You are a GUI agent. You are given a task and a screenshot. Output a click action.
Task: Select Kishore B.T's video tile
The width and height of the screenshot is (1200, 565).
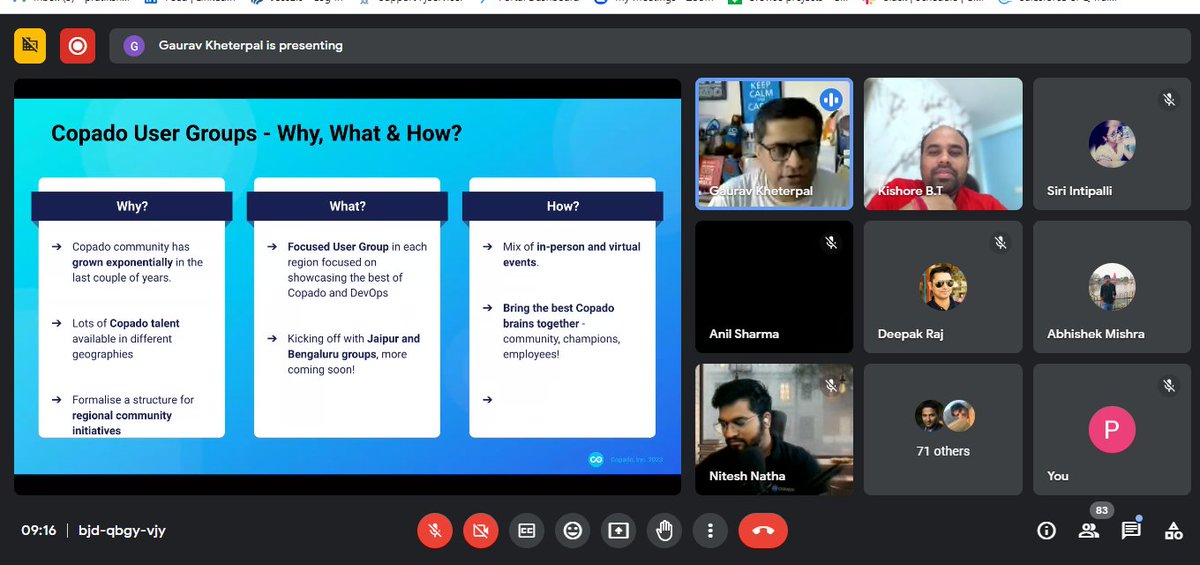tap(943, 144)
